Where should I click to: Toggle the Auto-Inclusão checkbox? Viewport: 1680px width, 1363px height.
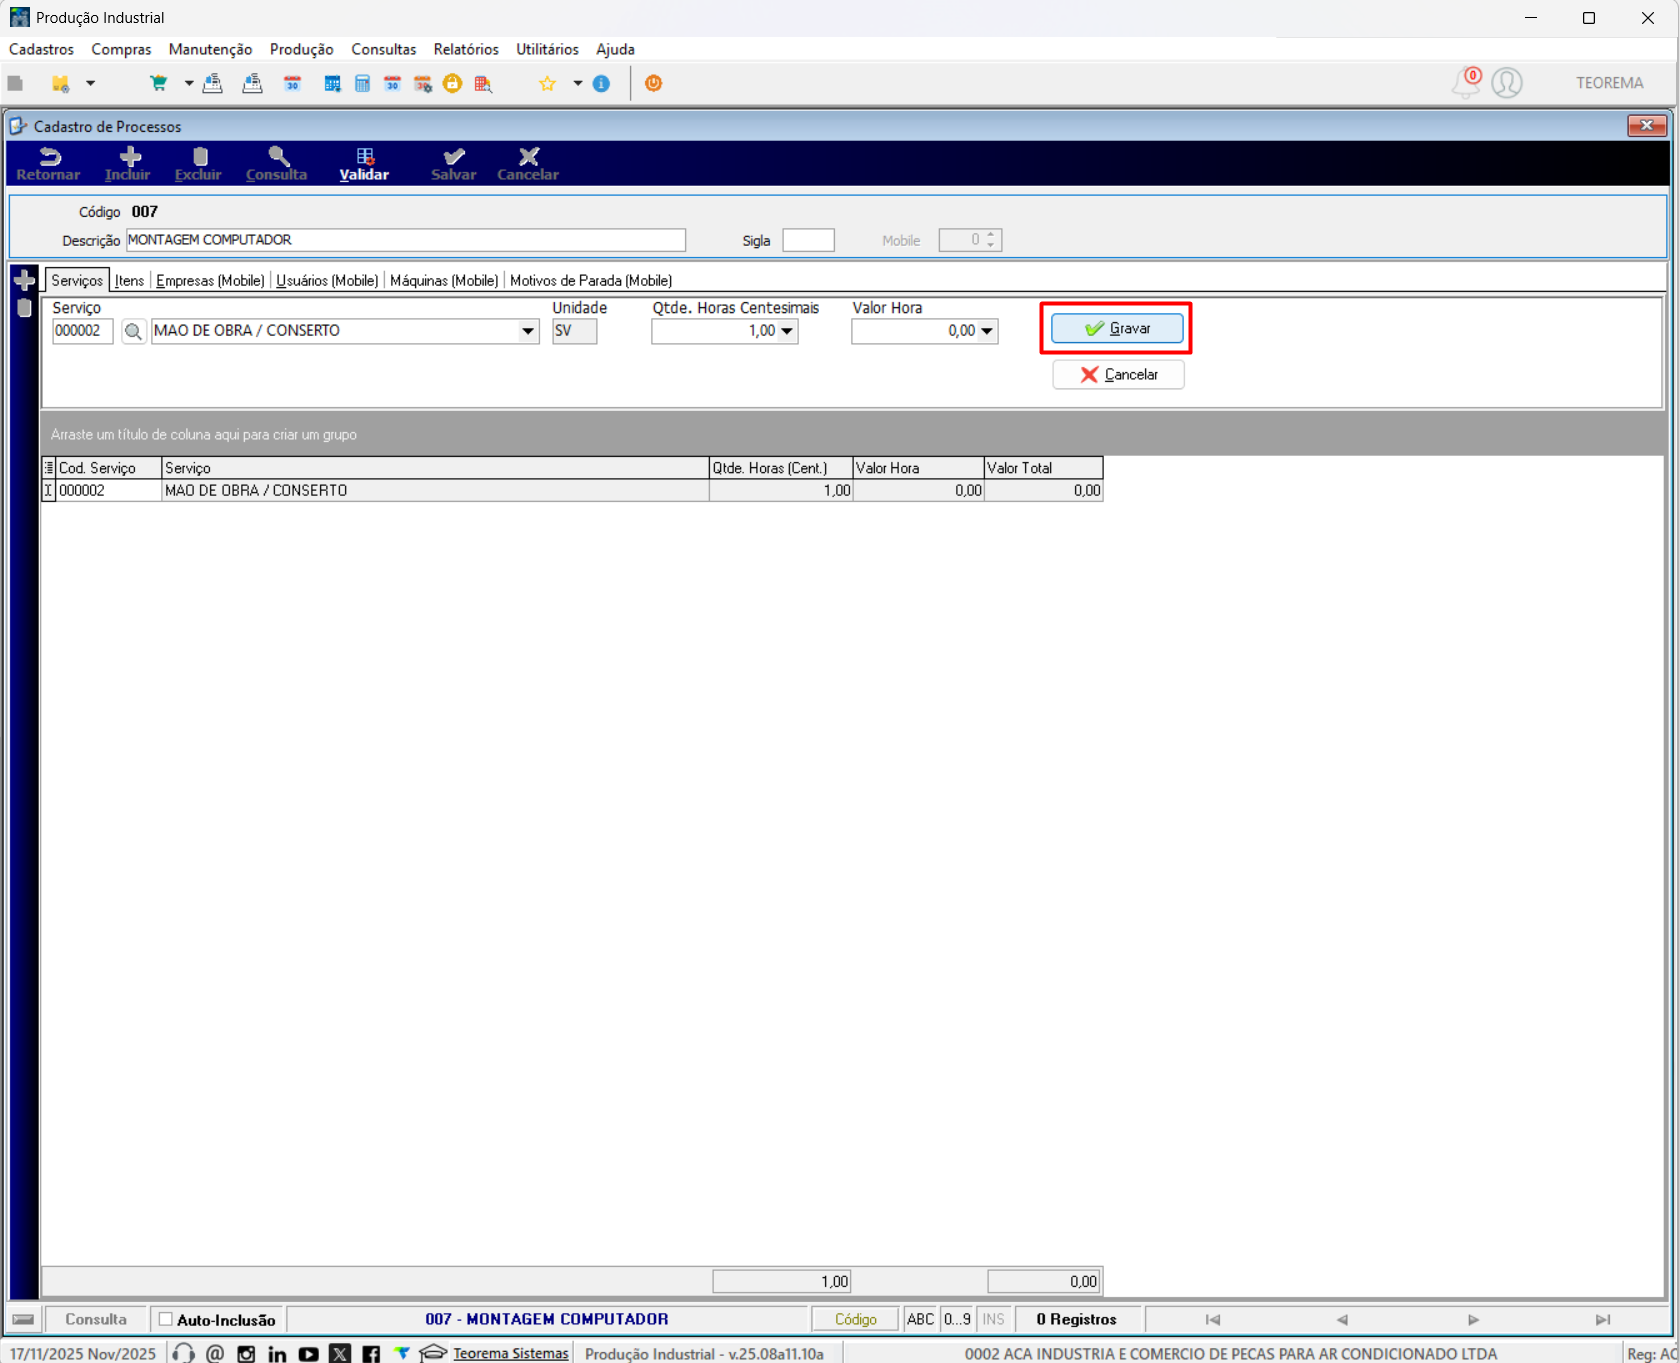tap(166, 1319)
